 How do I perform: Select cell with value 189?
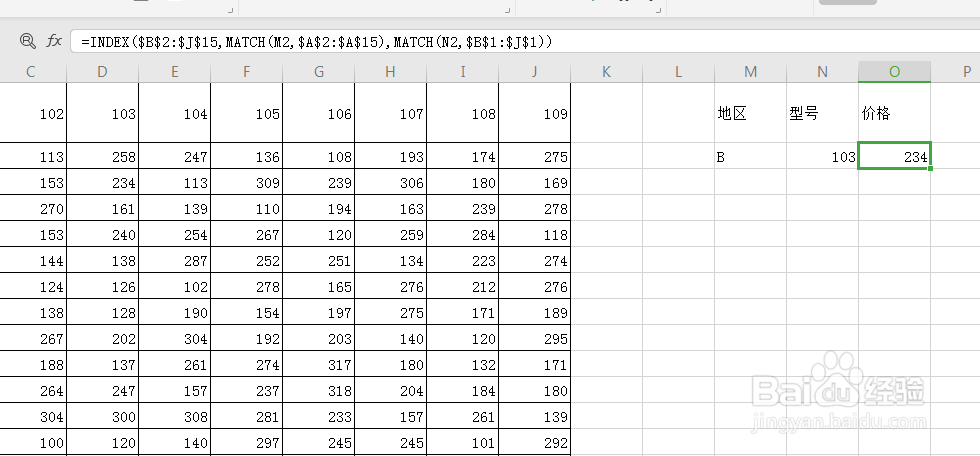(534, 312)
